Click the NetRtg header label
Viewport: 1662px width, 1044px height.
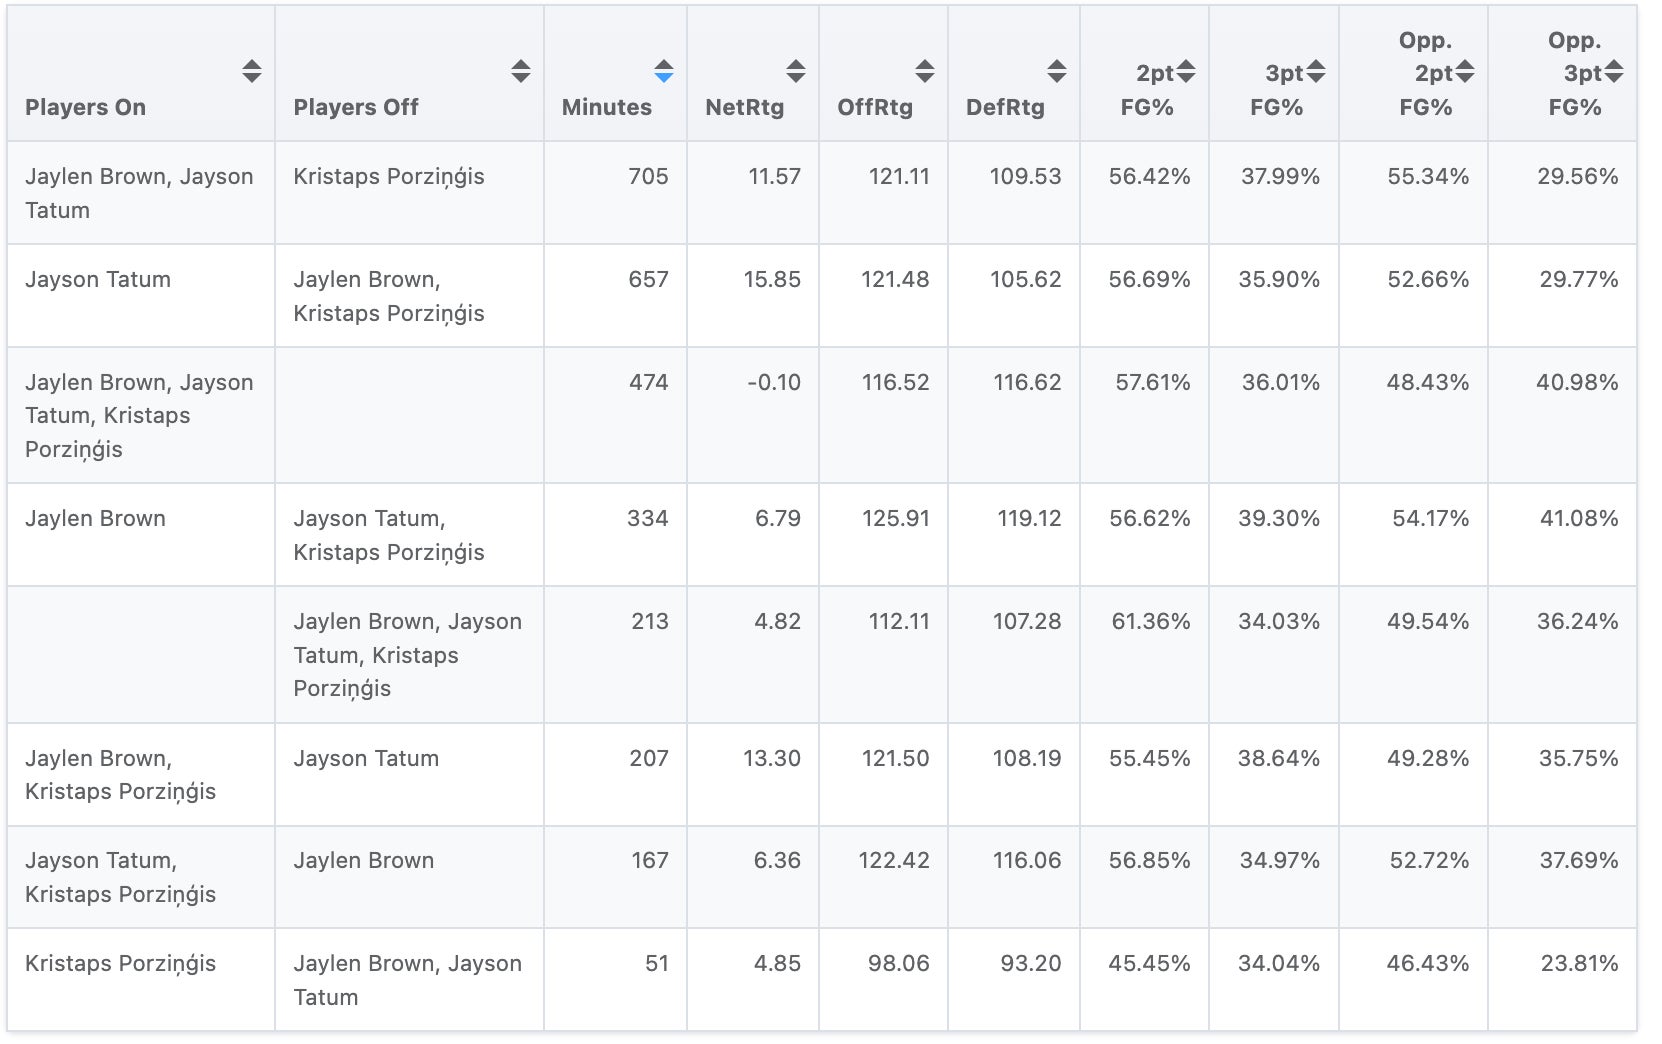point(744,107)
